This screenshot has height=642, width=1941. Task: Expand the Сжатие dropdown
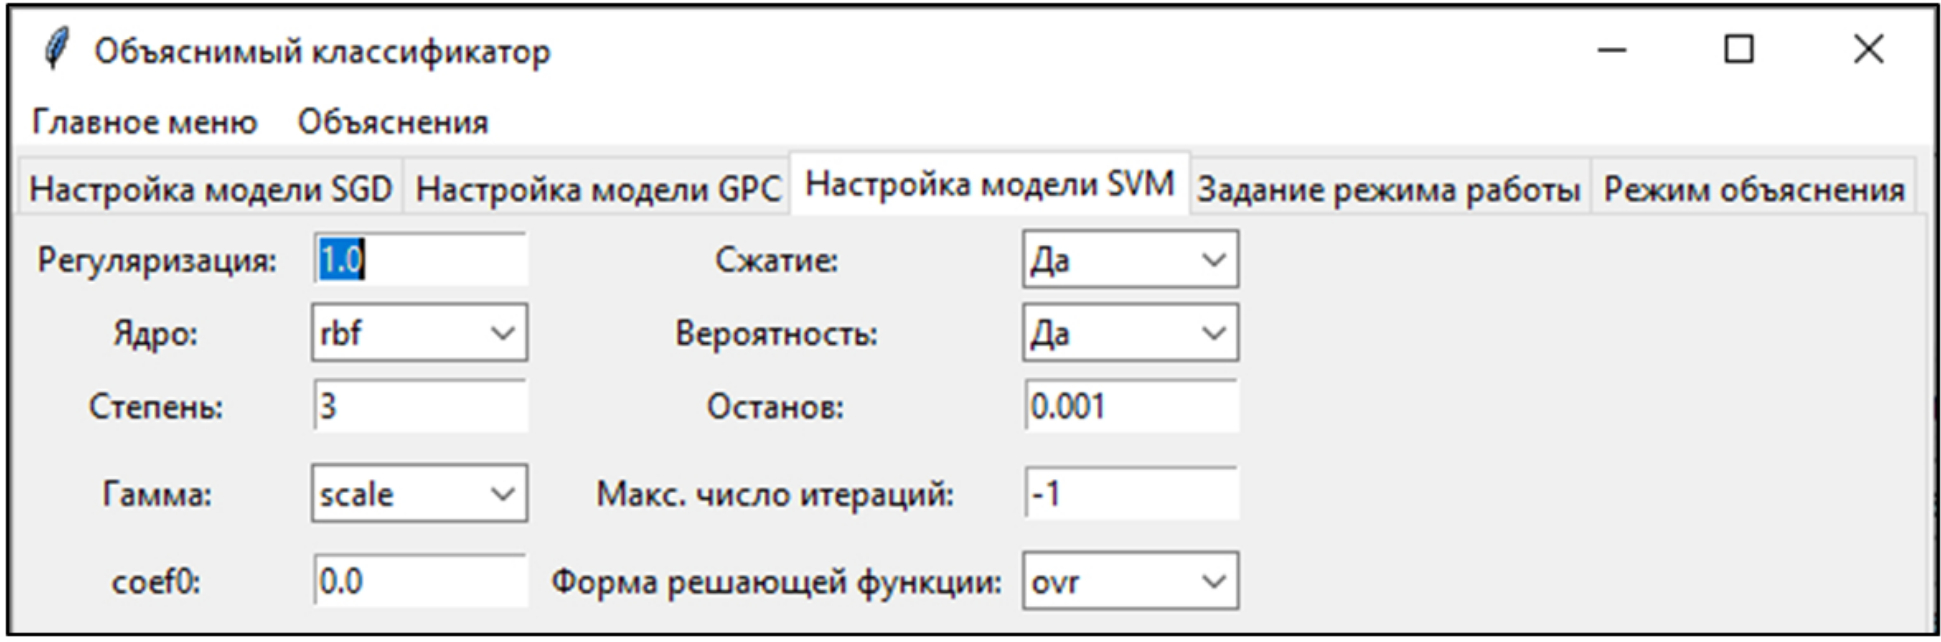(x=1130, y=260)
